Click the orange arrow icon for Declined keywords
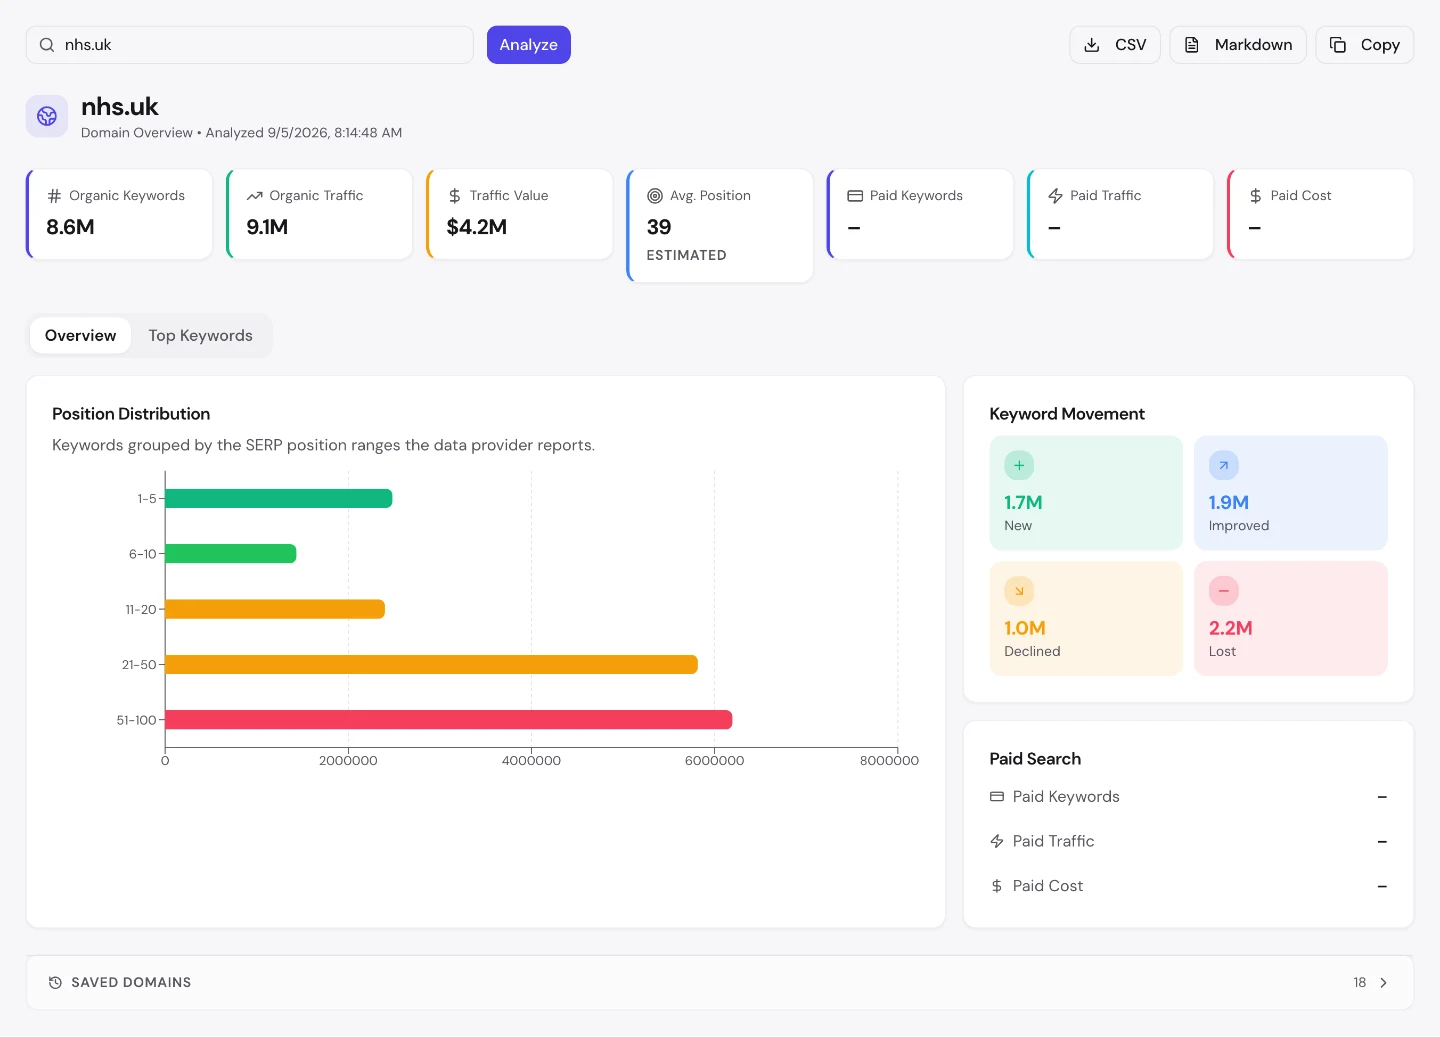 1019,591
